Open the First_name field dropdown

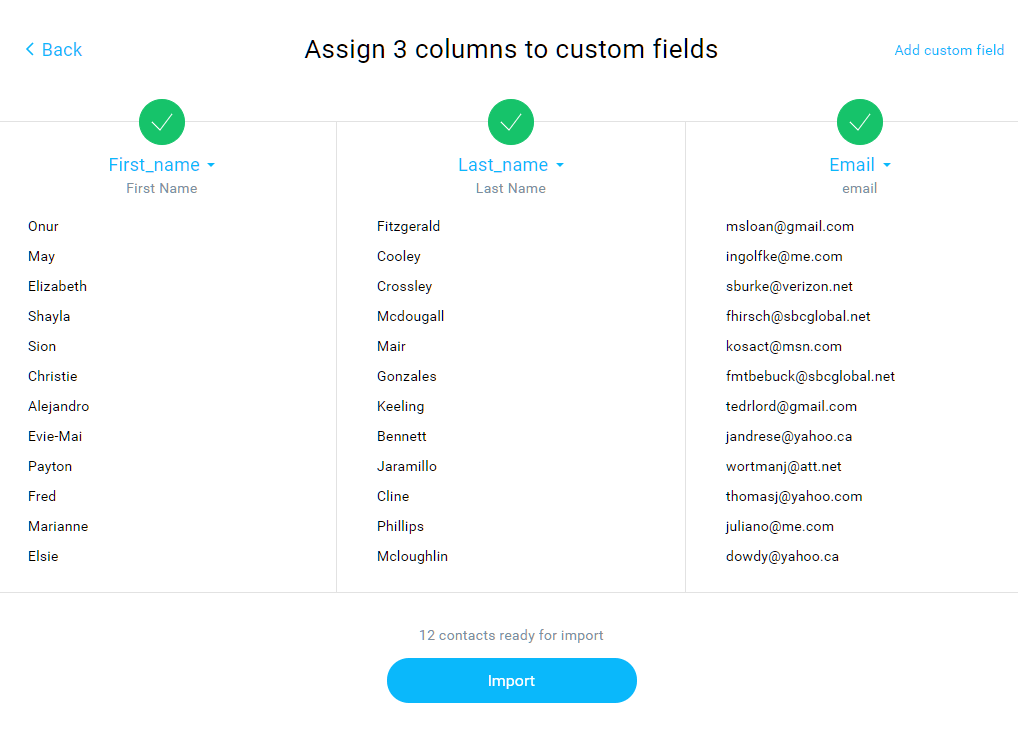(x=162, y=165)
